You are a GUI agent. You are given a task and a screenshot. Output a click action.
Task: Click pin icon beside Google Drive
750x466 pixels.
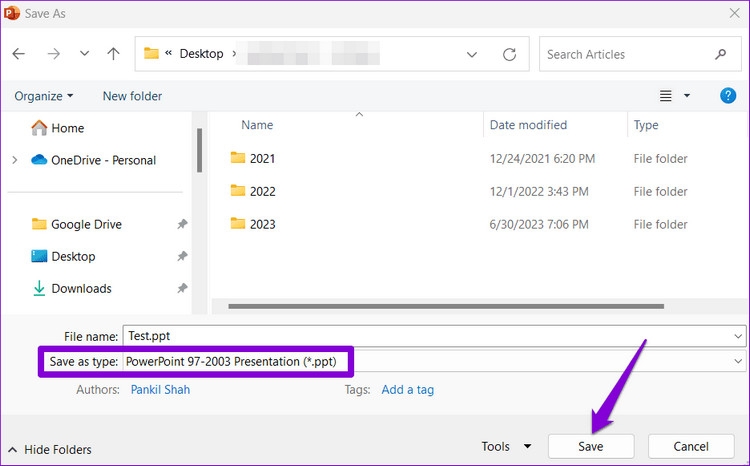[182, 224]
